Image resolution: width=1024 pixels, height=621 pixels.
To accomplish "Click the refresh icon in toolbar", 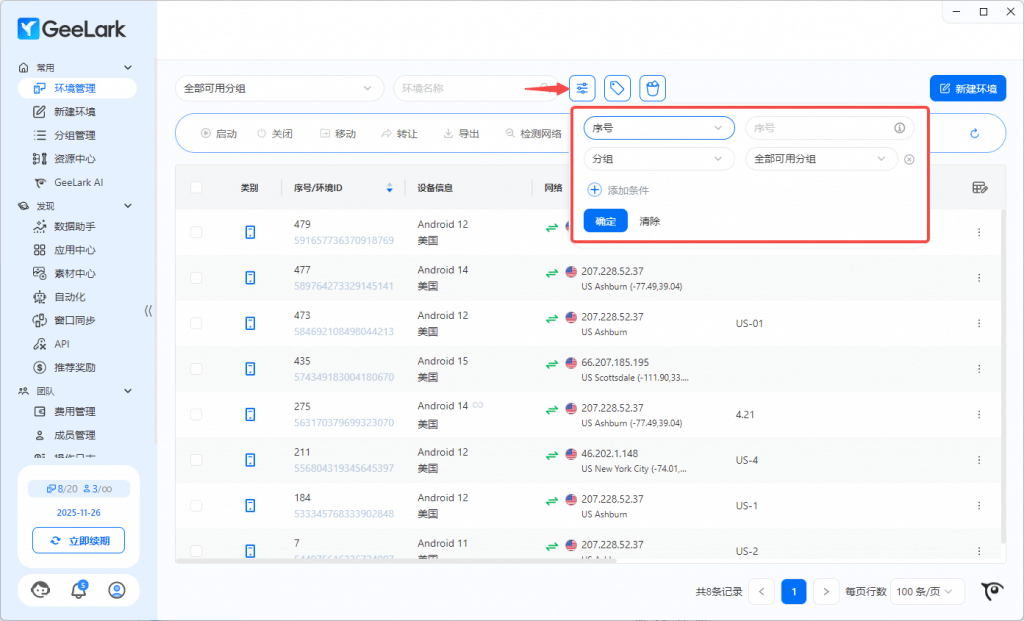I will (x=974, y=133).
